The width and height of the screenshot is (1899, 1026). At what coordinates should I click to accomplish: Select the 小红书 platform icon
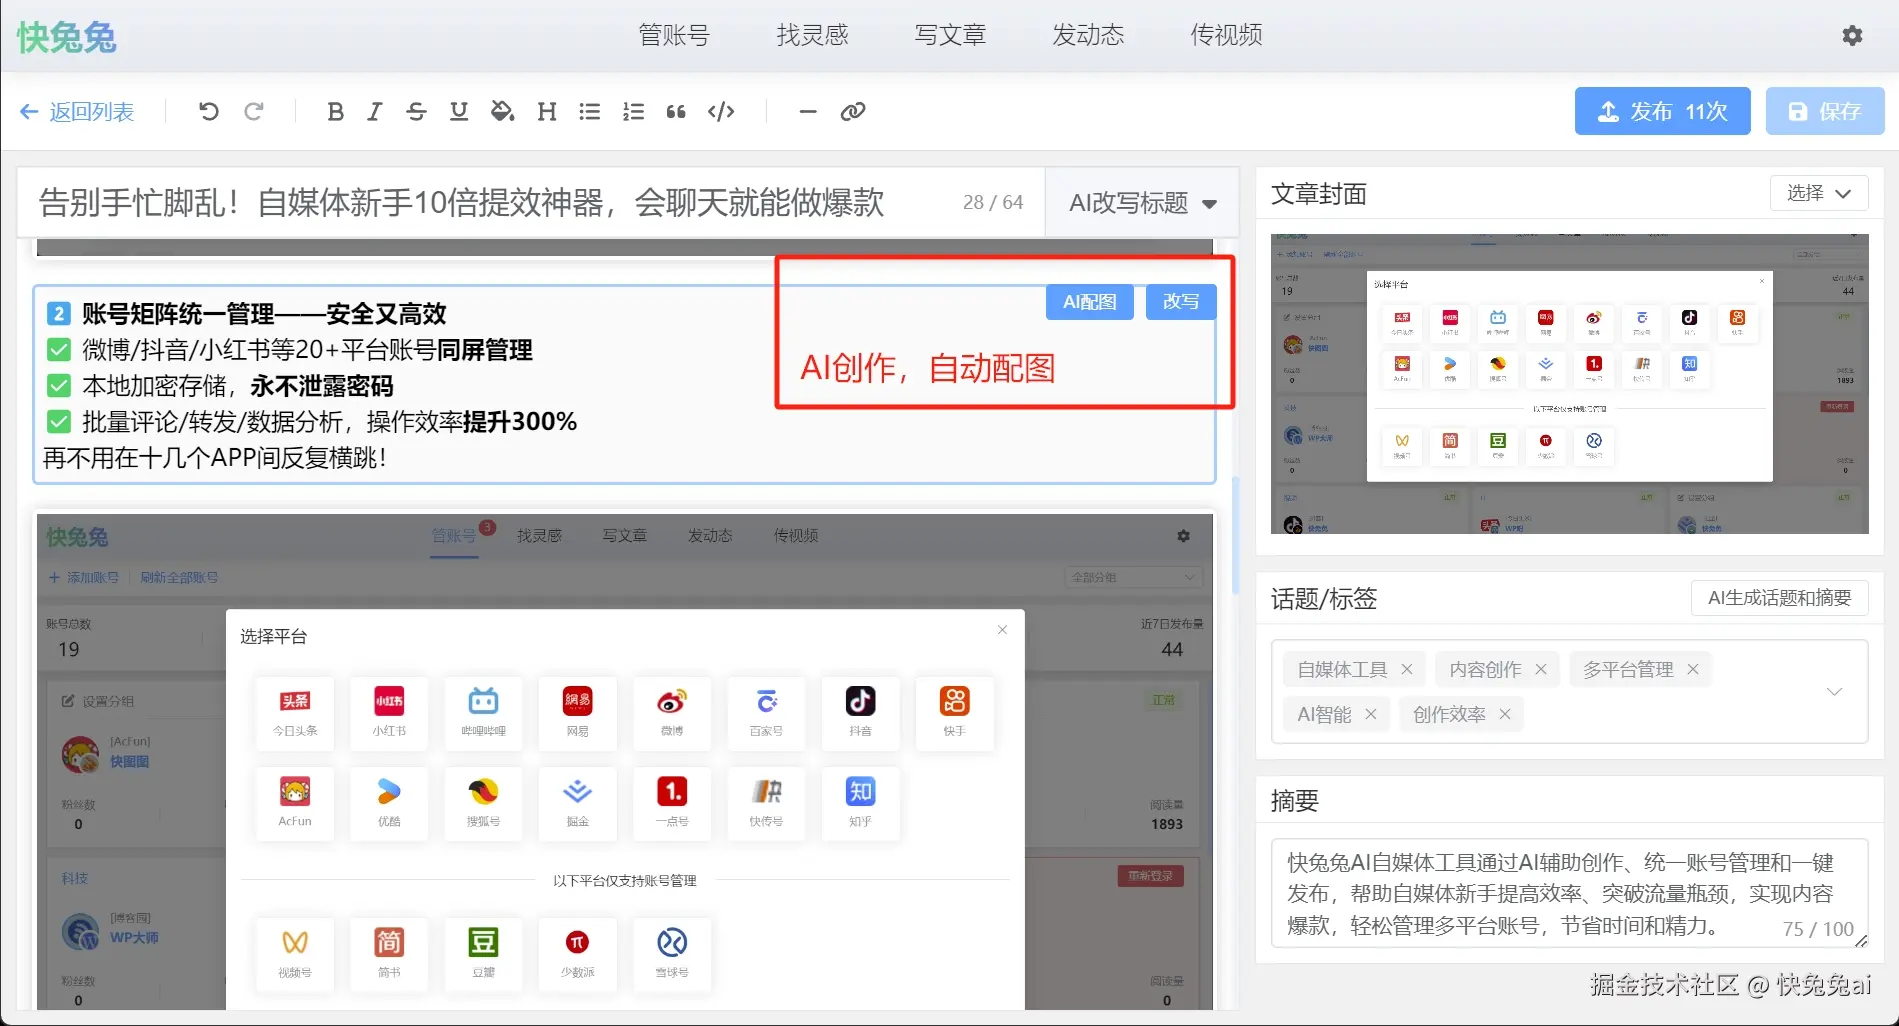(x=388, y=712)
